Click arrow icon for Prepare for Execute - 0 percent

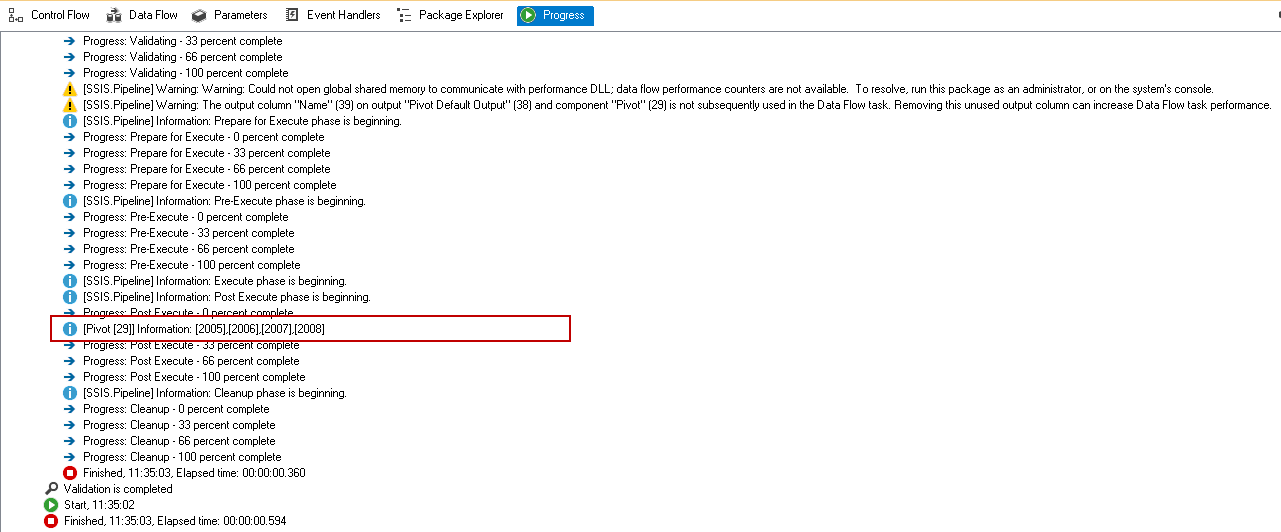(x=70, y=137)
